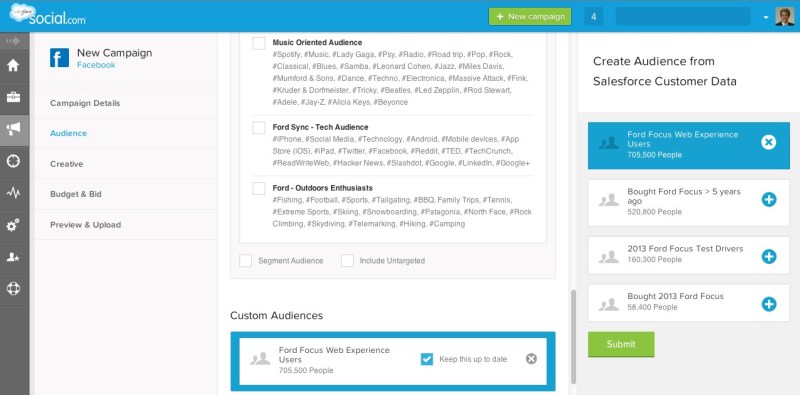Click people icon on selected blue audience card
Image resolution: width=800 pixels, height=395 pixels.
pyautogui.click(x=609, y=143)
